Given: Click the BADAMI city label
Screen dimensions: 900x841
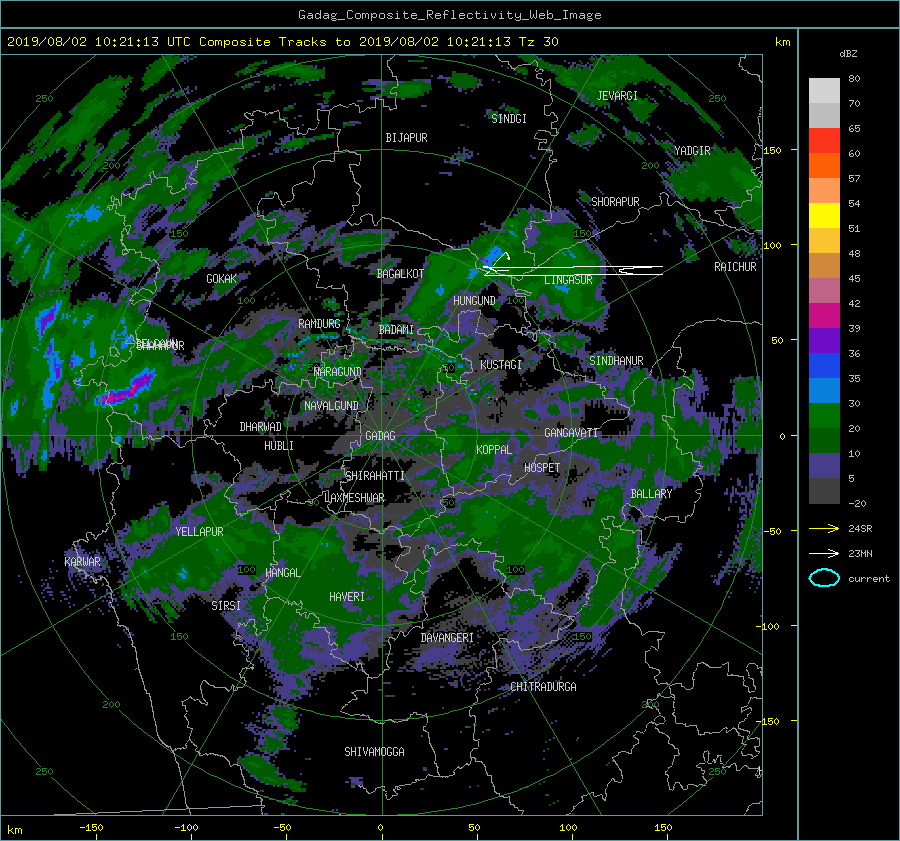Looking at the screenshot, I should pos(396,330).
